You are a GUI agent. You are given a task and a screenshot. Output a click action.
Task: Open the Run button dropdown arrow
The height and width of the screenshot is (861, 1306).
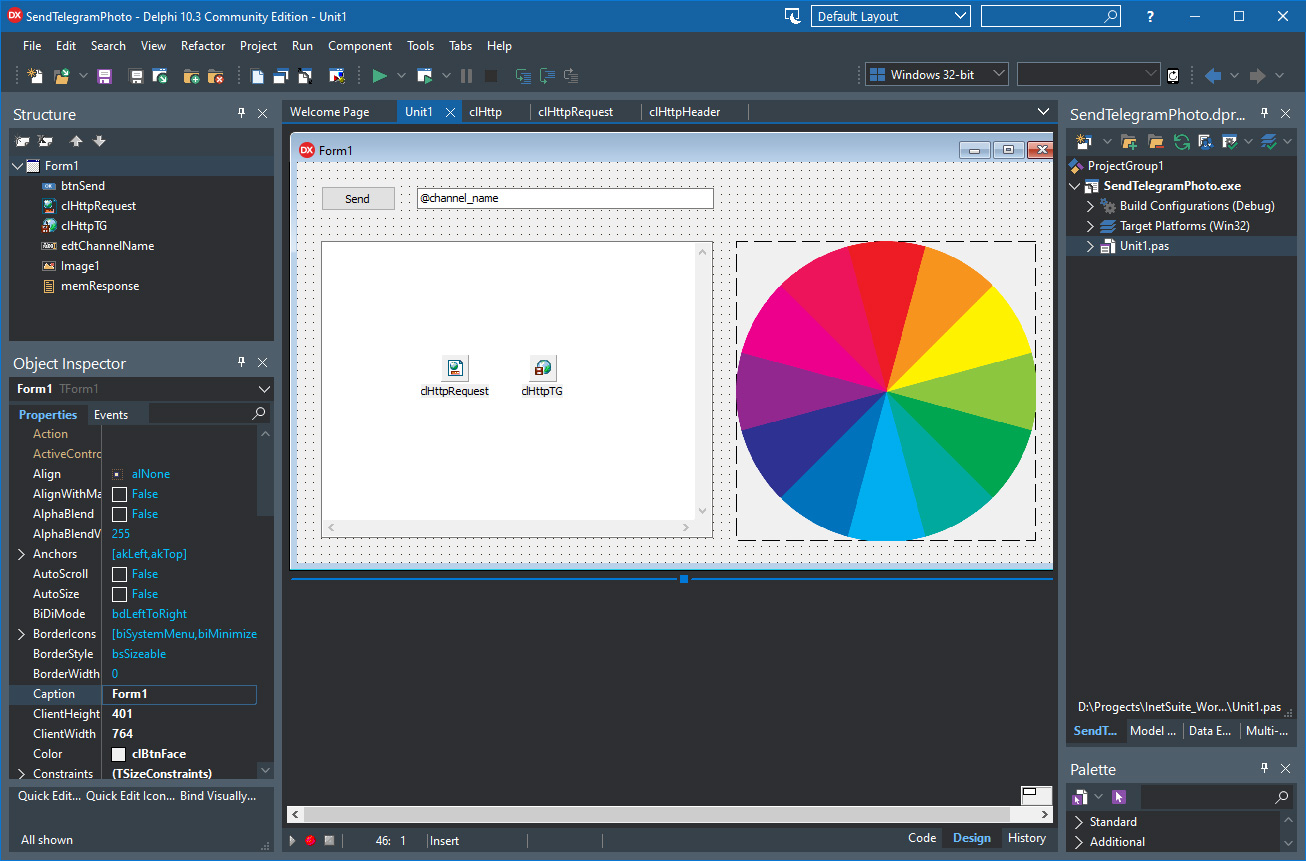(x=401, y=76)
